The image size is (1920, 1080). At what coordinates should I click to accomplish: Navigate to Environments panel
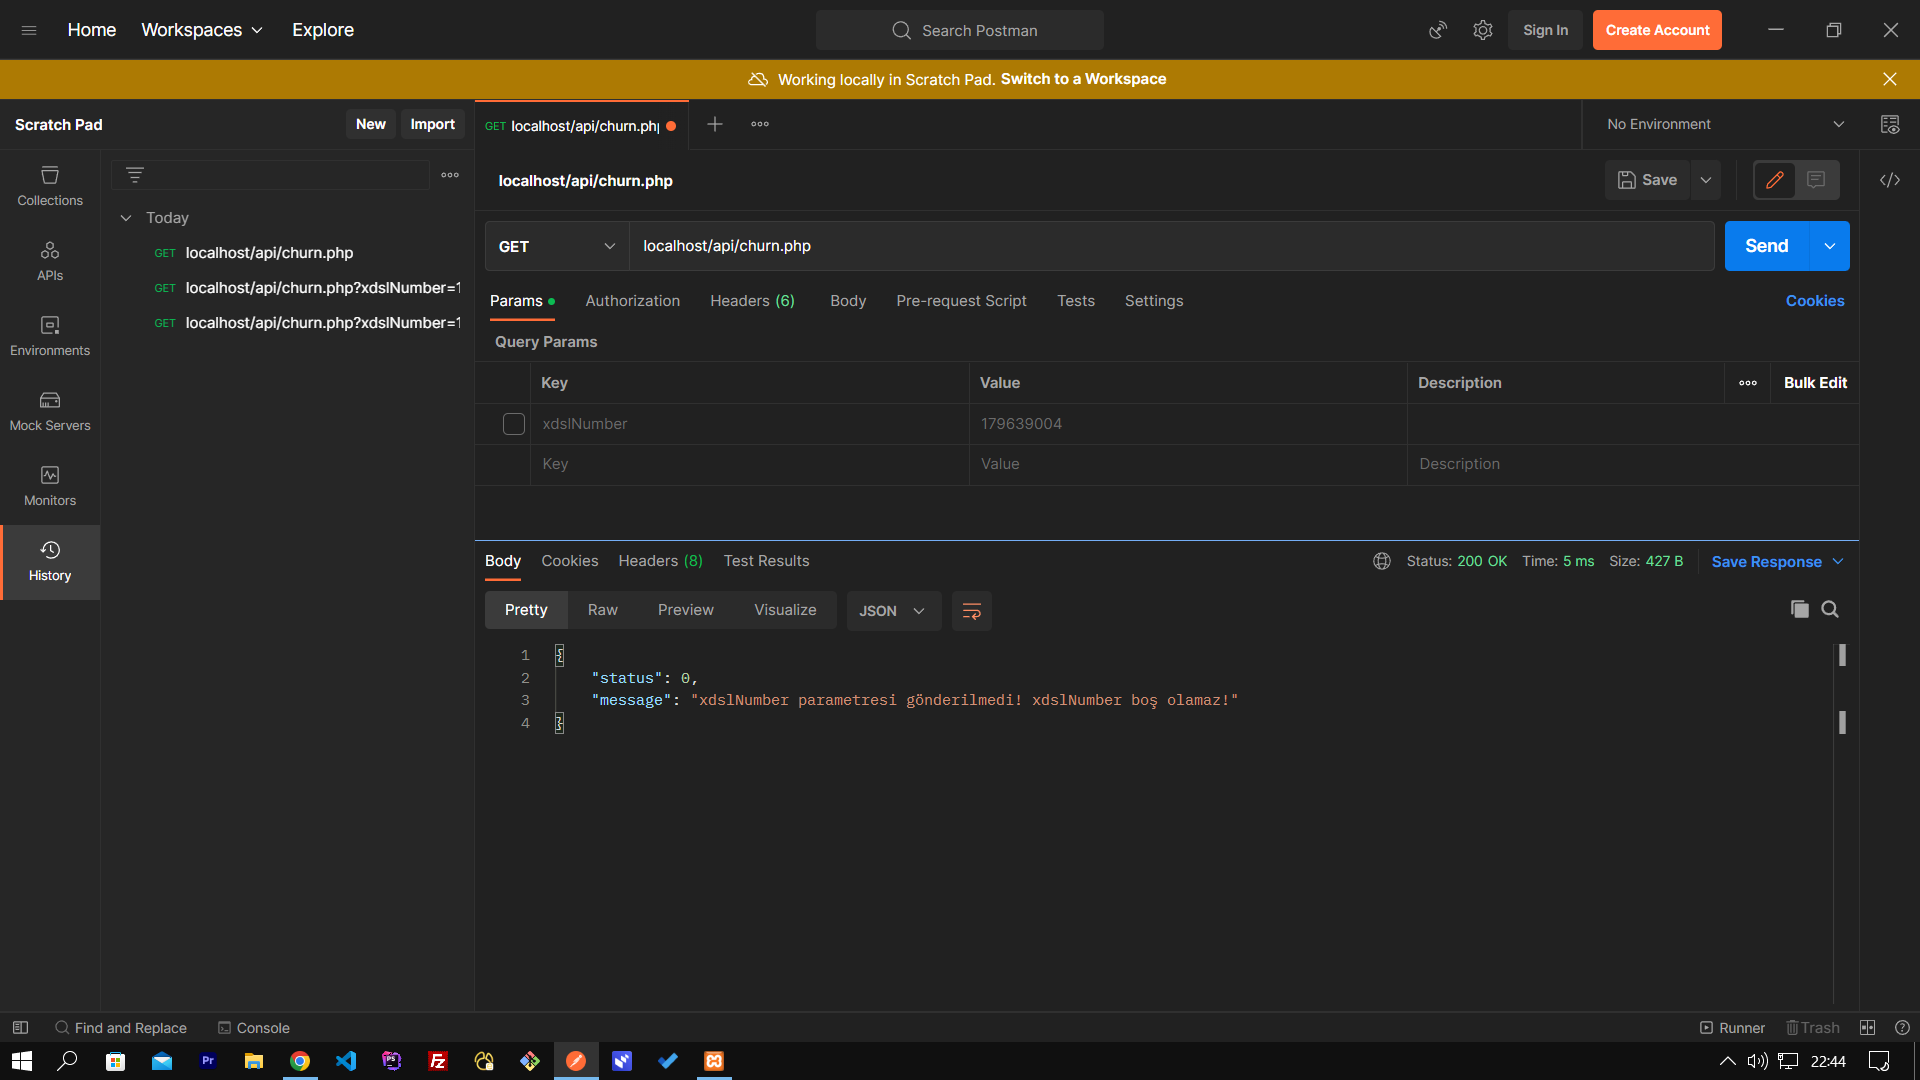(x=49, y=335)
